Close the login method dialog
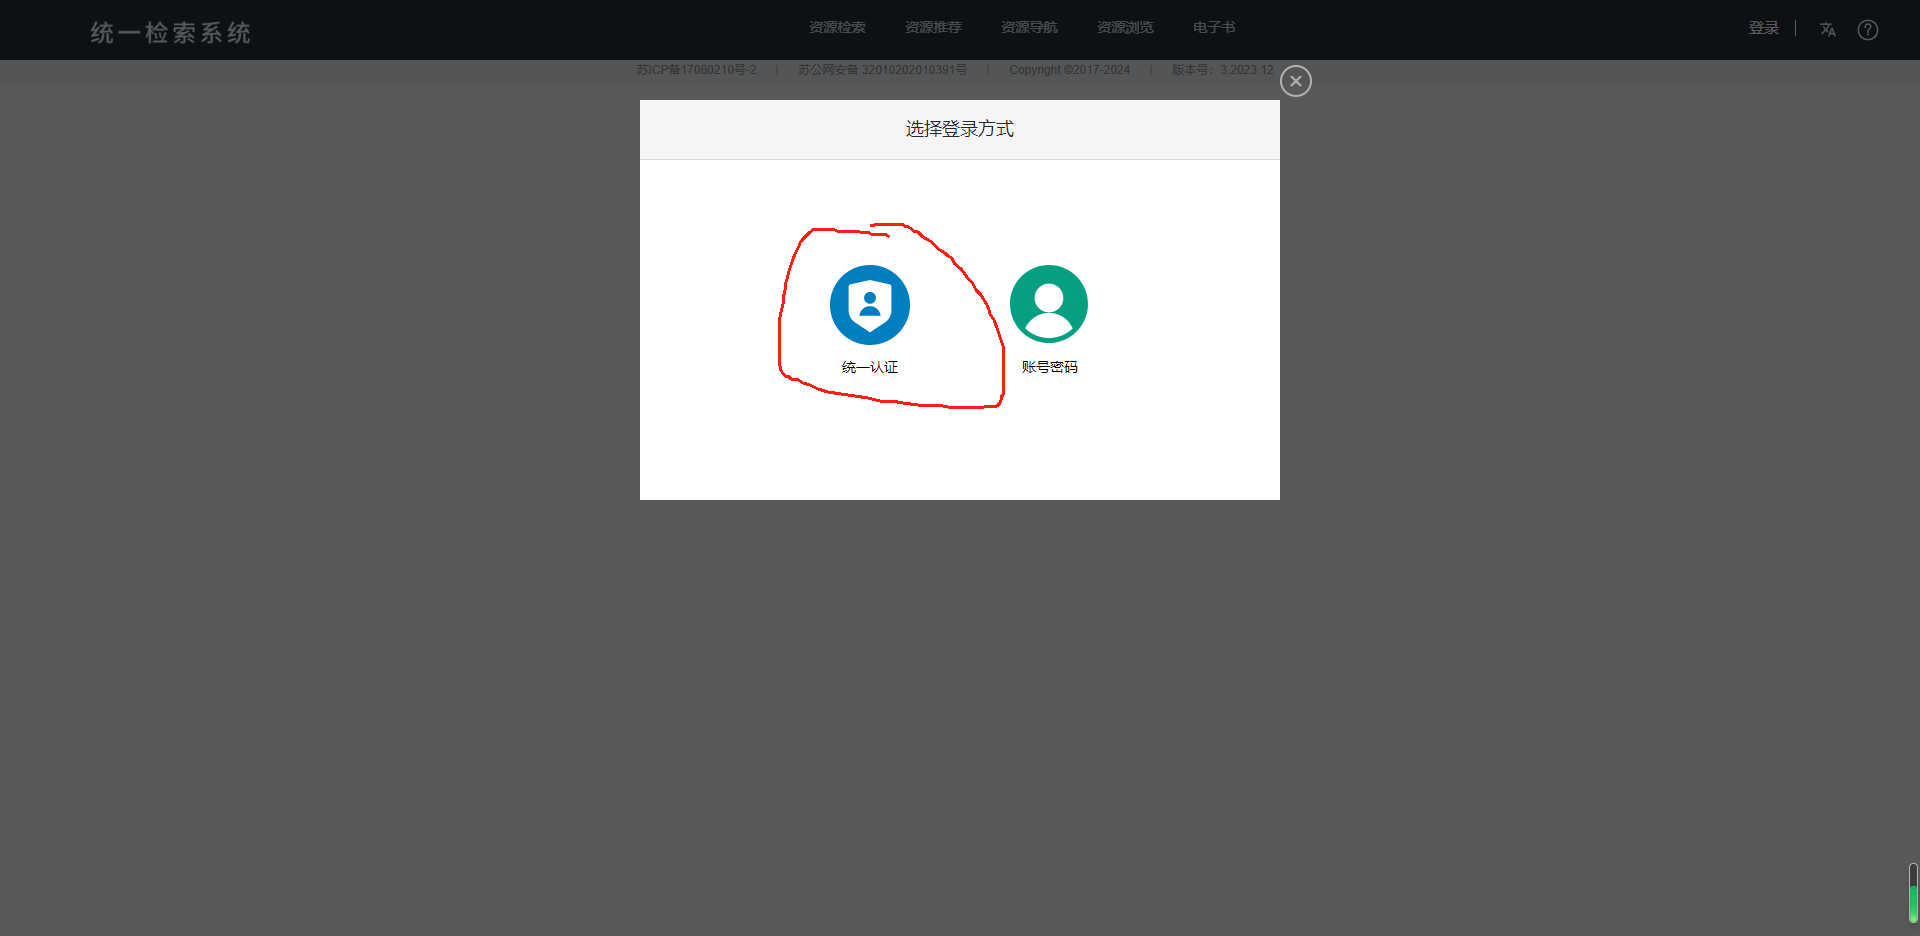The width and height of the screenshot is (1920, 936). click(x=1295, y=81)
